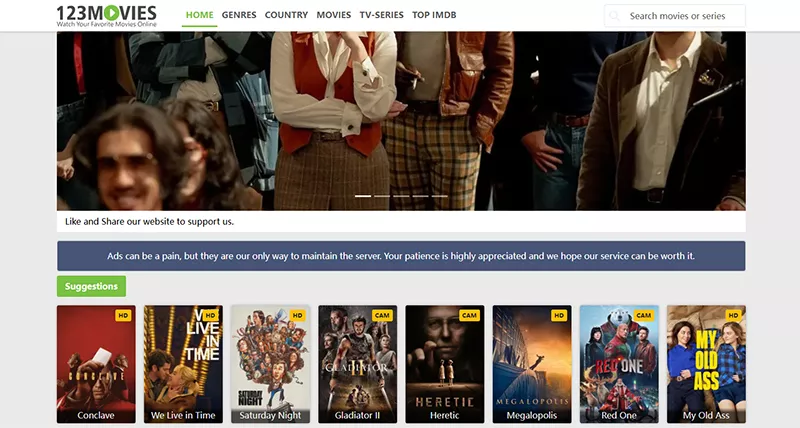Click the Heretic title caption
This screenshot has width=800, height=428.
[444, 415]
